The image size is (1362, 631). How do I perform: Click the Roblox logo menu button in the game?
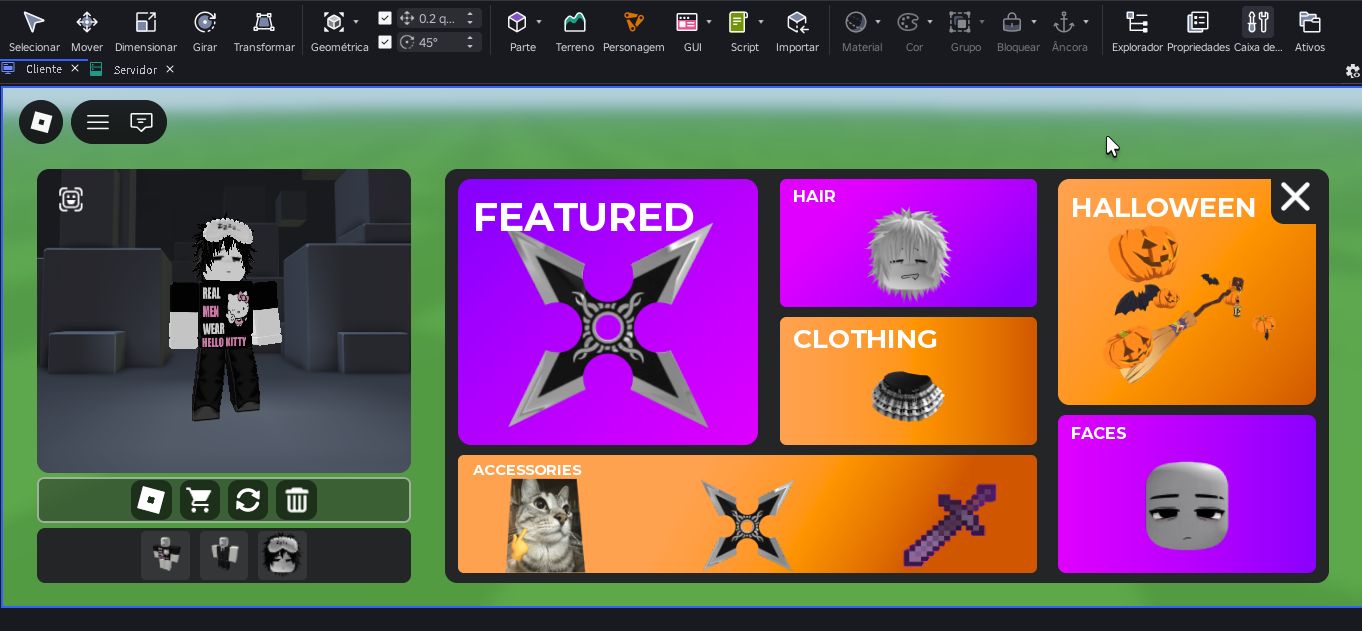[x=41, y=122]
